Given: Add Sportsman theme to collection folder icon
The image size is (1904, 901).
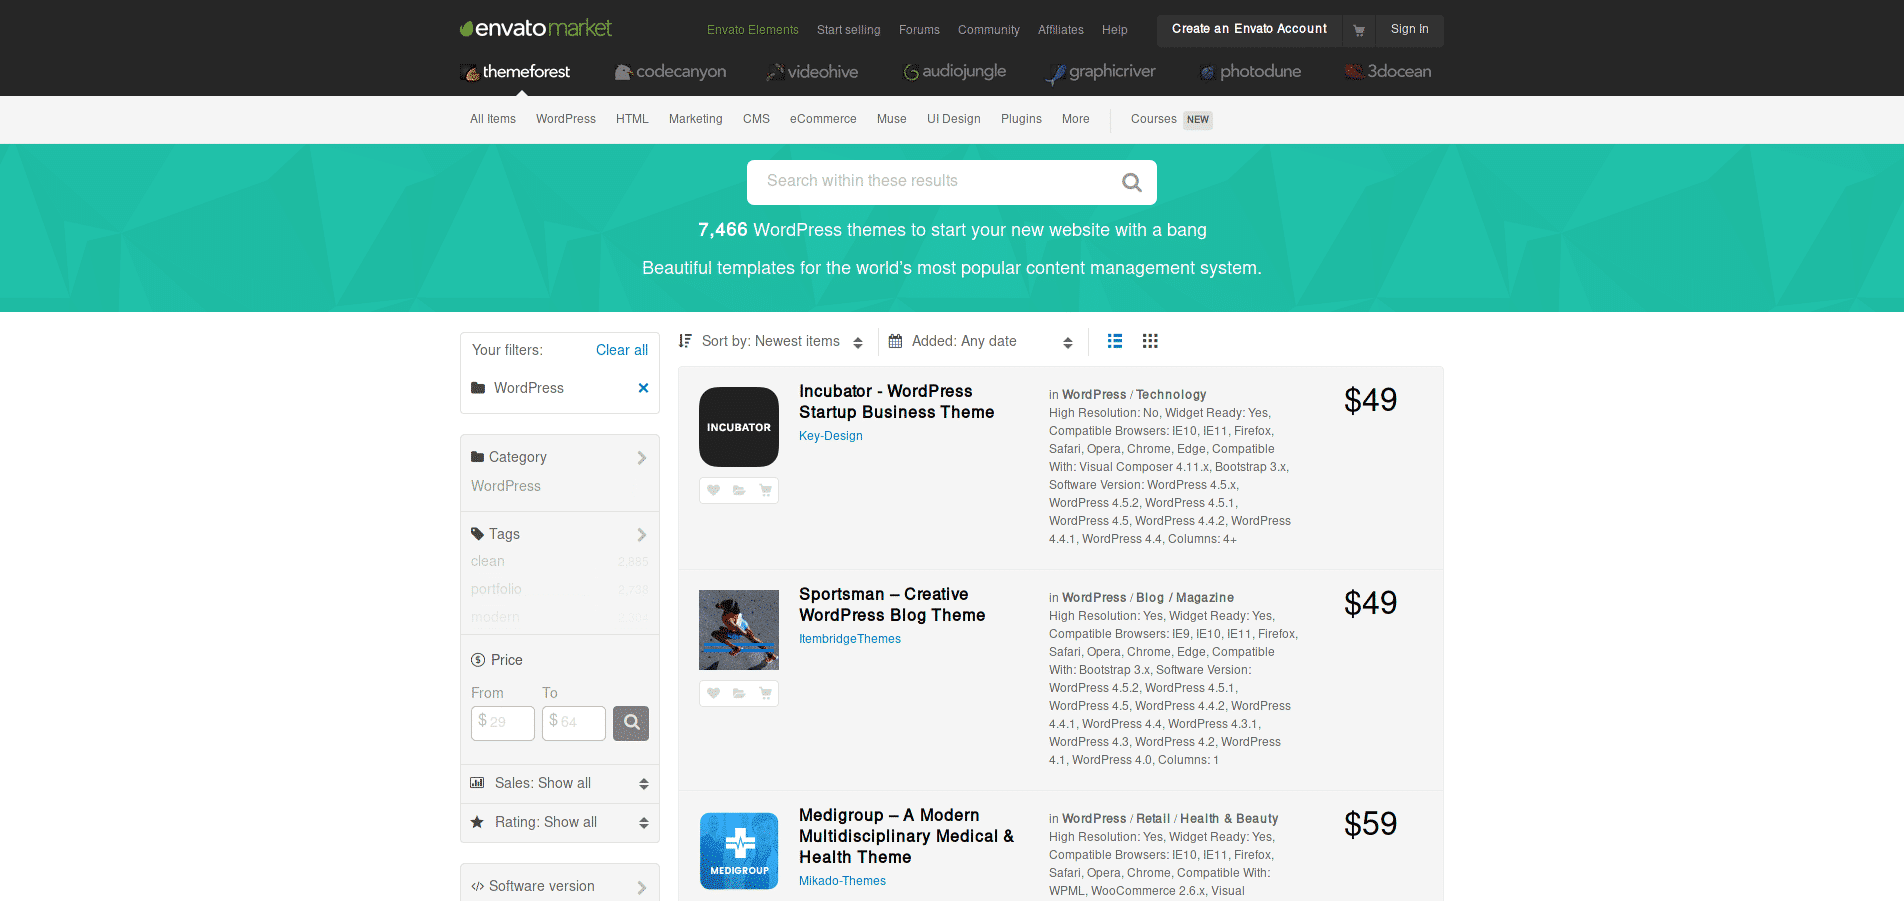Looking at the screenshot, I should click(x=739, y=693).
